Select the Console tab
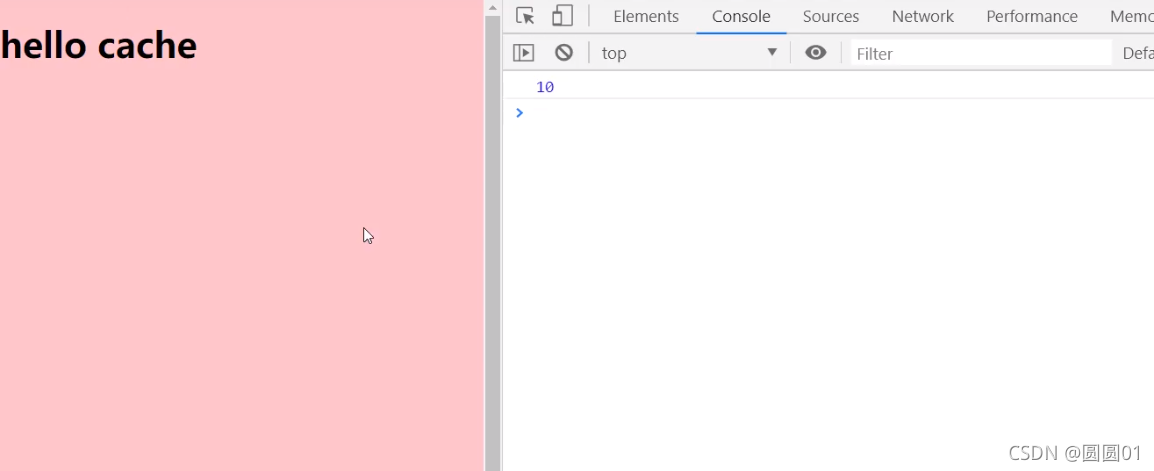Viewport: 1154px width, 471px height. pyautogui.click(x=741, y=16)
